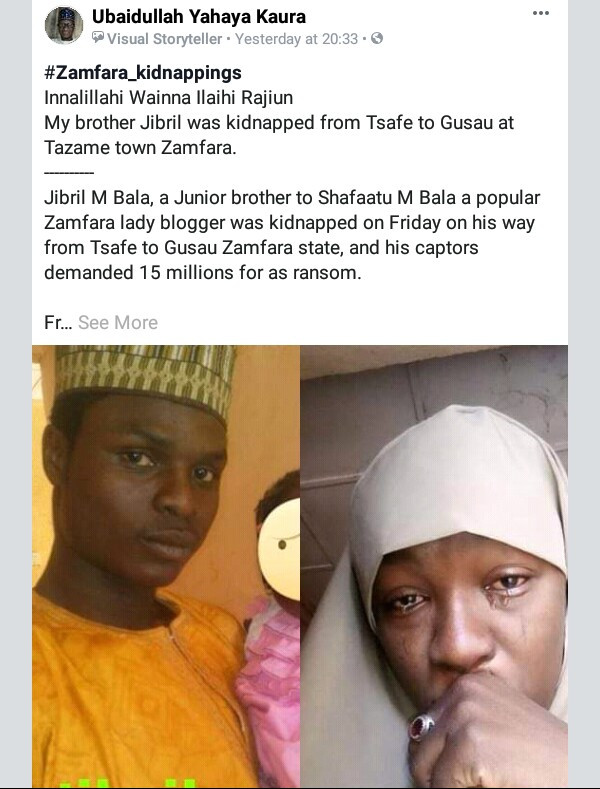Open the #Zamfara_kidnappings hashtag
This screenshot has height=789, width=600.
(143, 73)
